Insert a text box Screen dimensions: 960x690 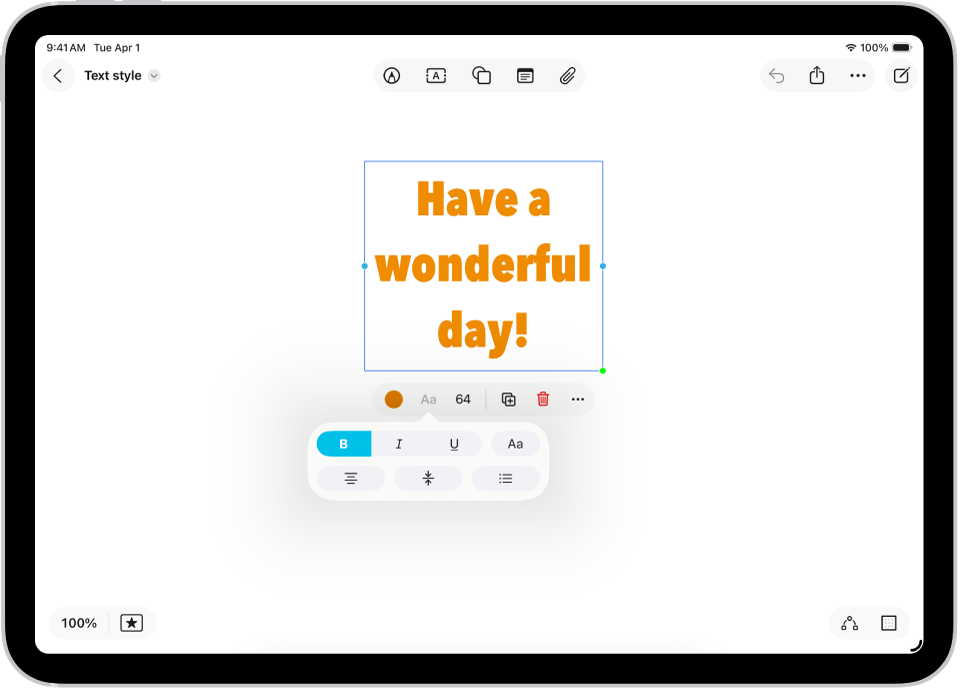(436, 75)
